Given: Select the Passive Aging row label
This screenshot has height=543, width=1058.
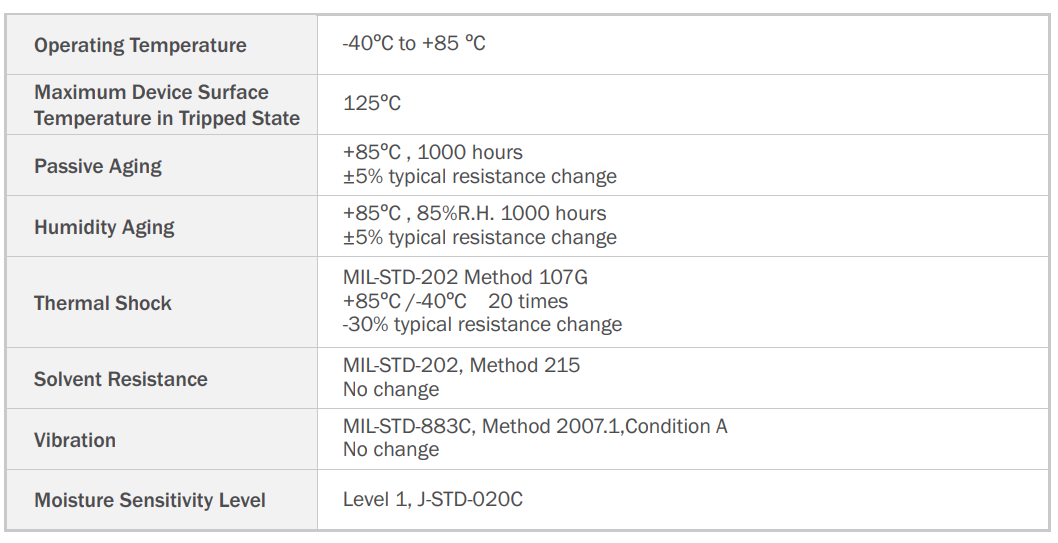Looking at the screenshot, I should (98, 166).
